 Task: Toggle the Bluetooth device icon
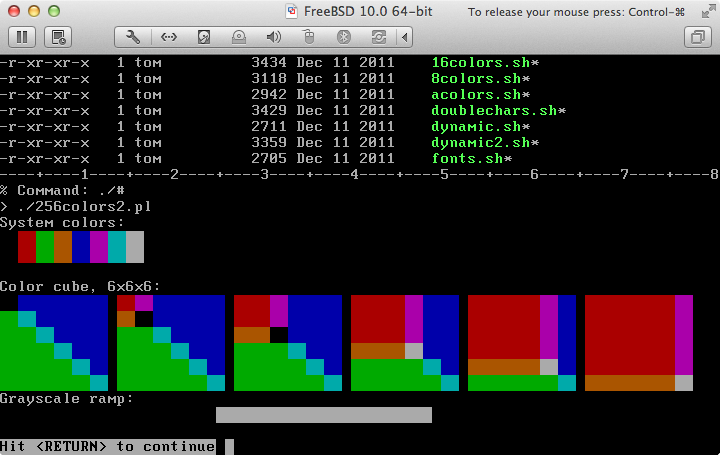(x=343, y=37)
